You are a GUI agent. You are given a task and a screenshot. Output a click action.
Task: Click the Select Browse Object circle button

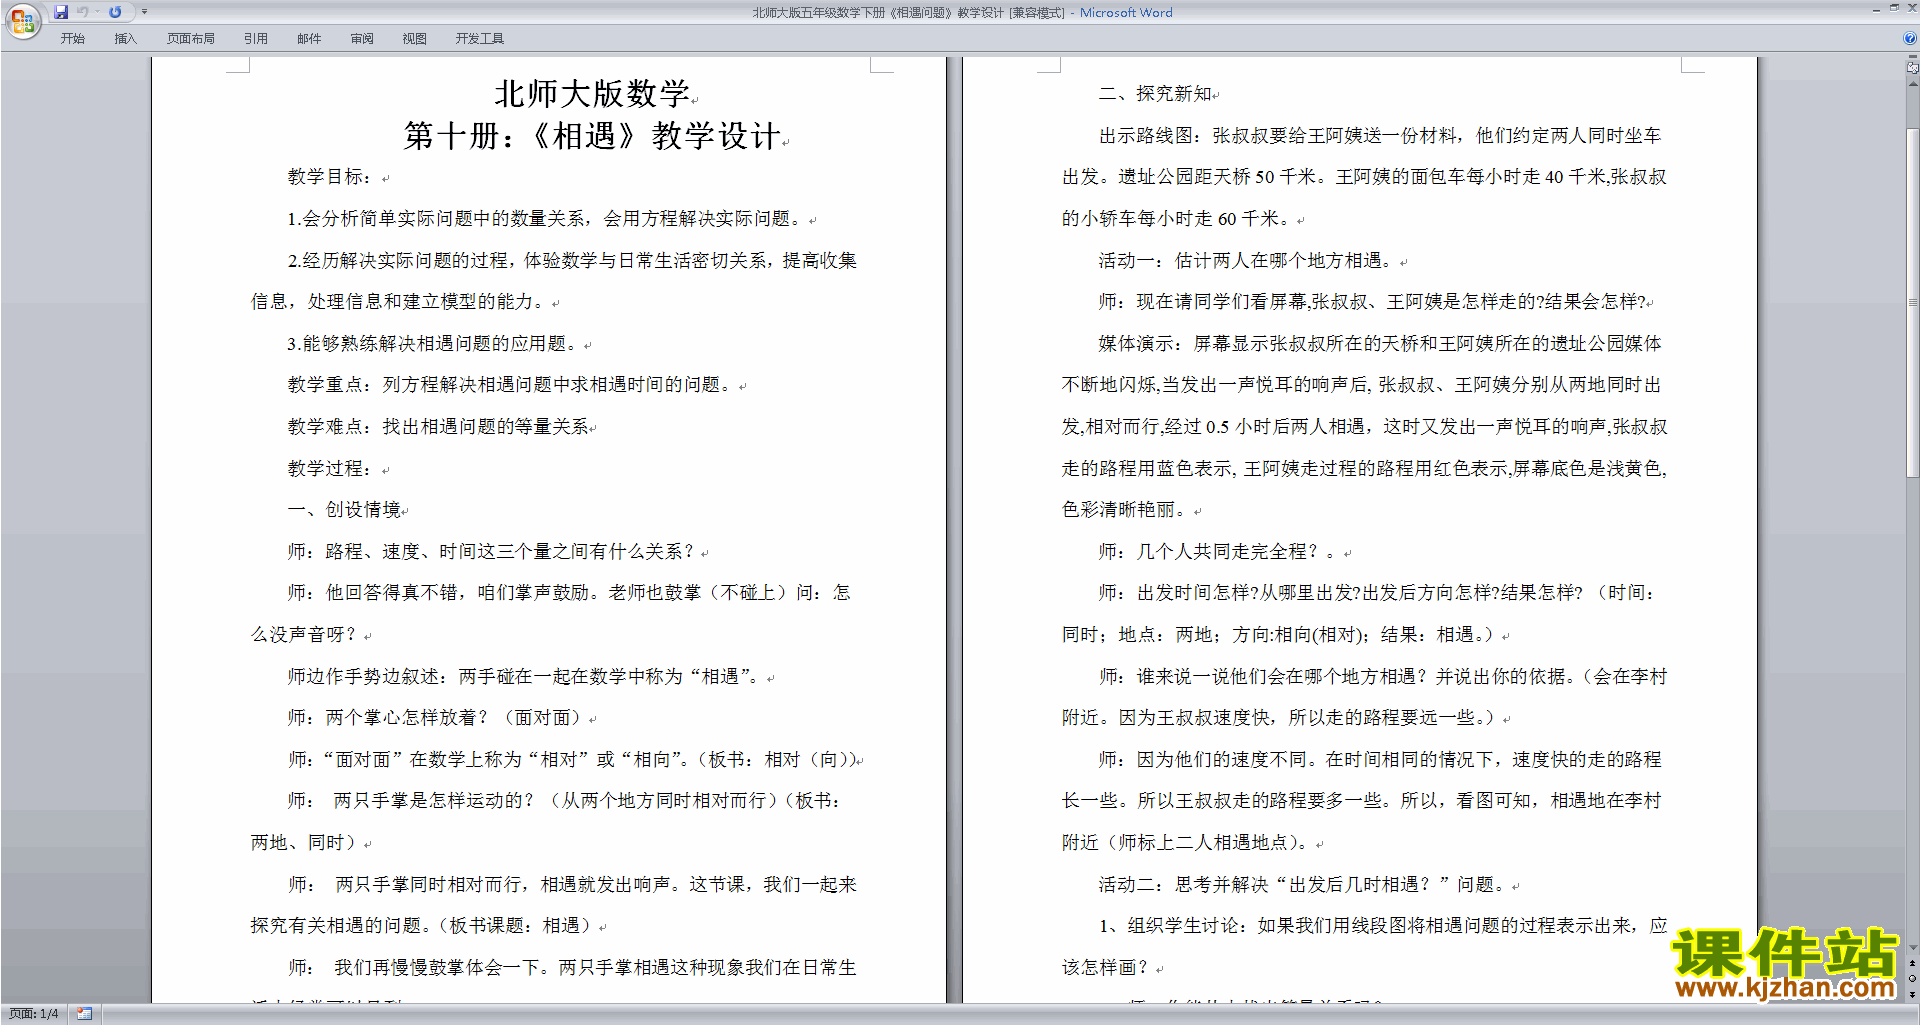click(x=1913, y=979)
